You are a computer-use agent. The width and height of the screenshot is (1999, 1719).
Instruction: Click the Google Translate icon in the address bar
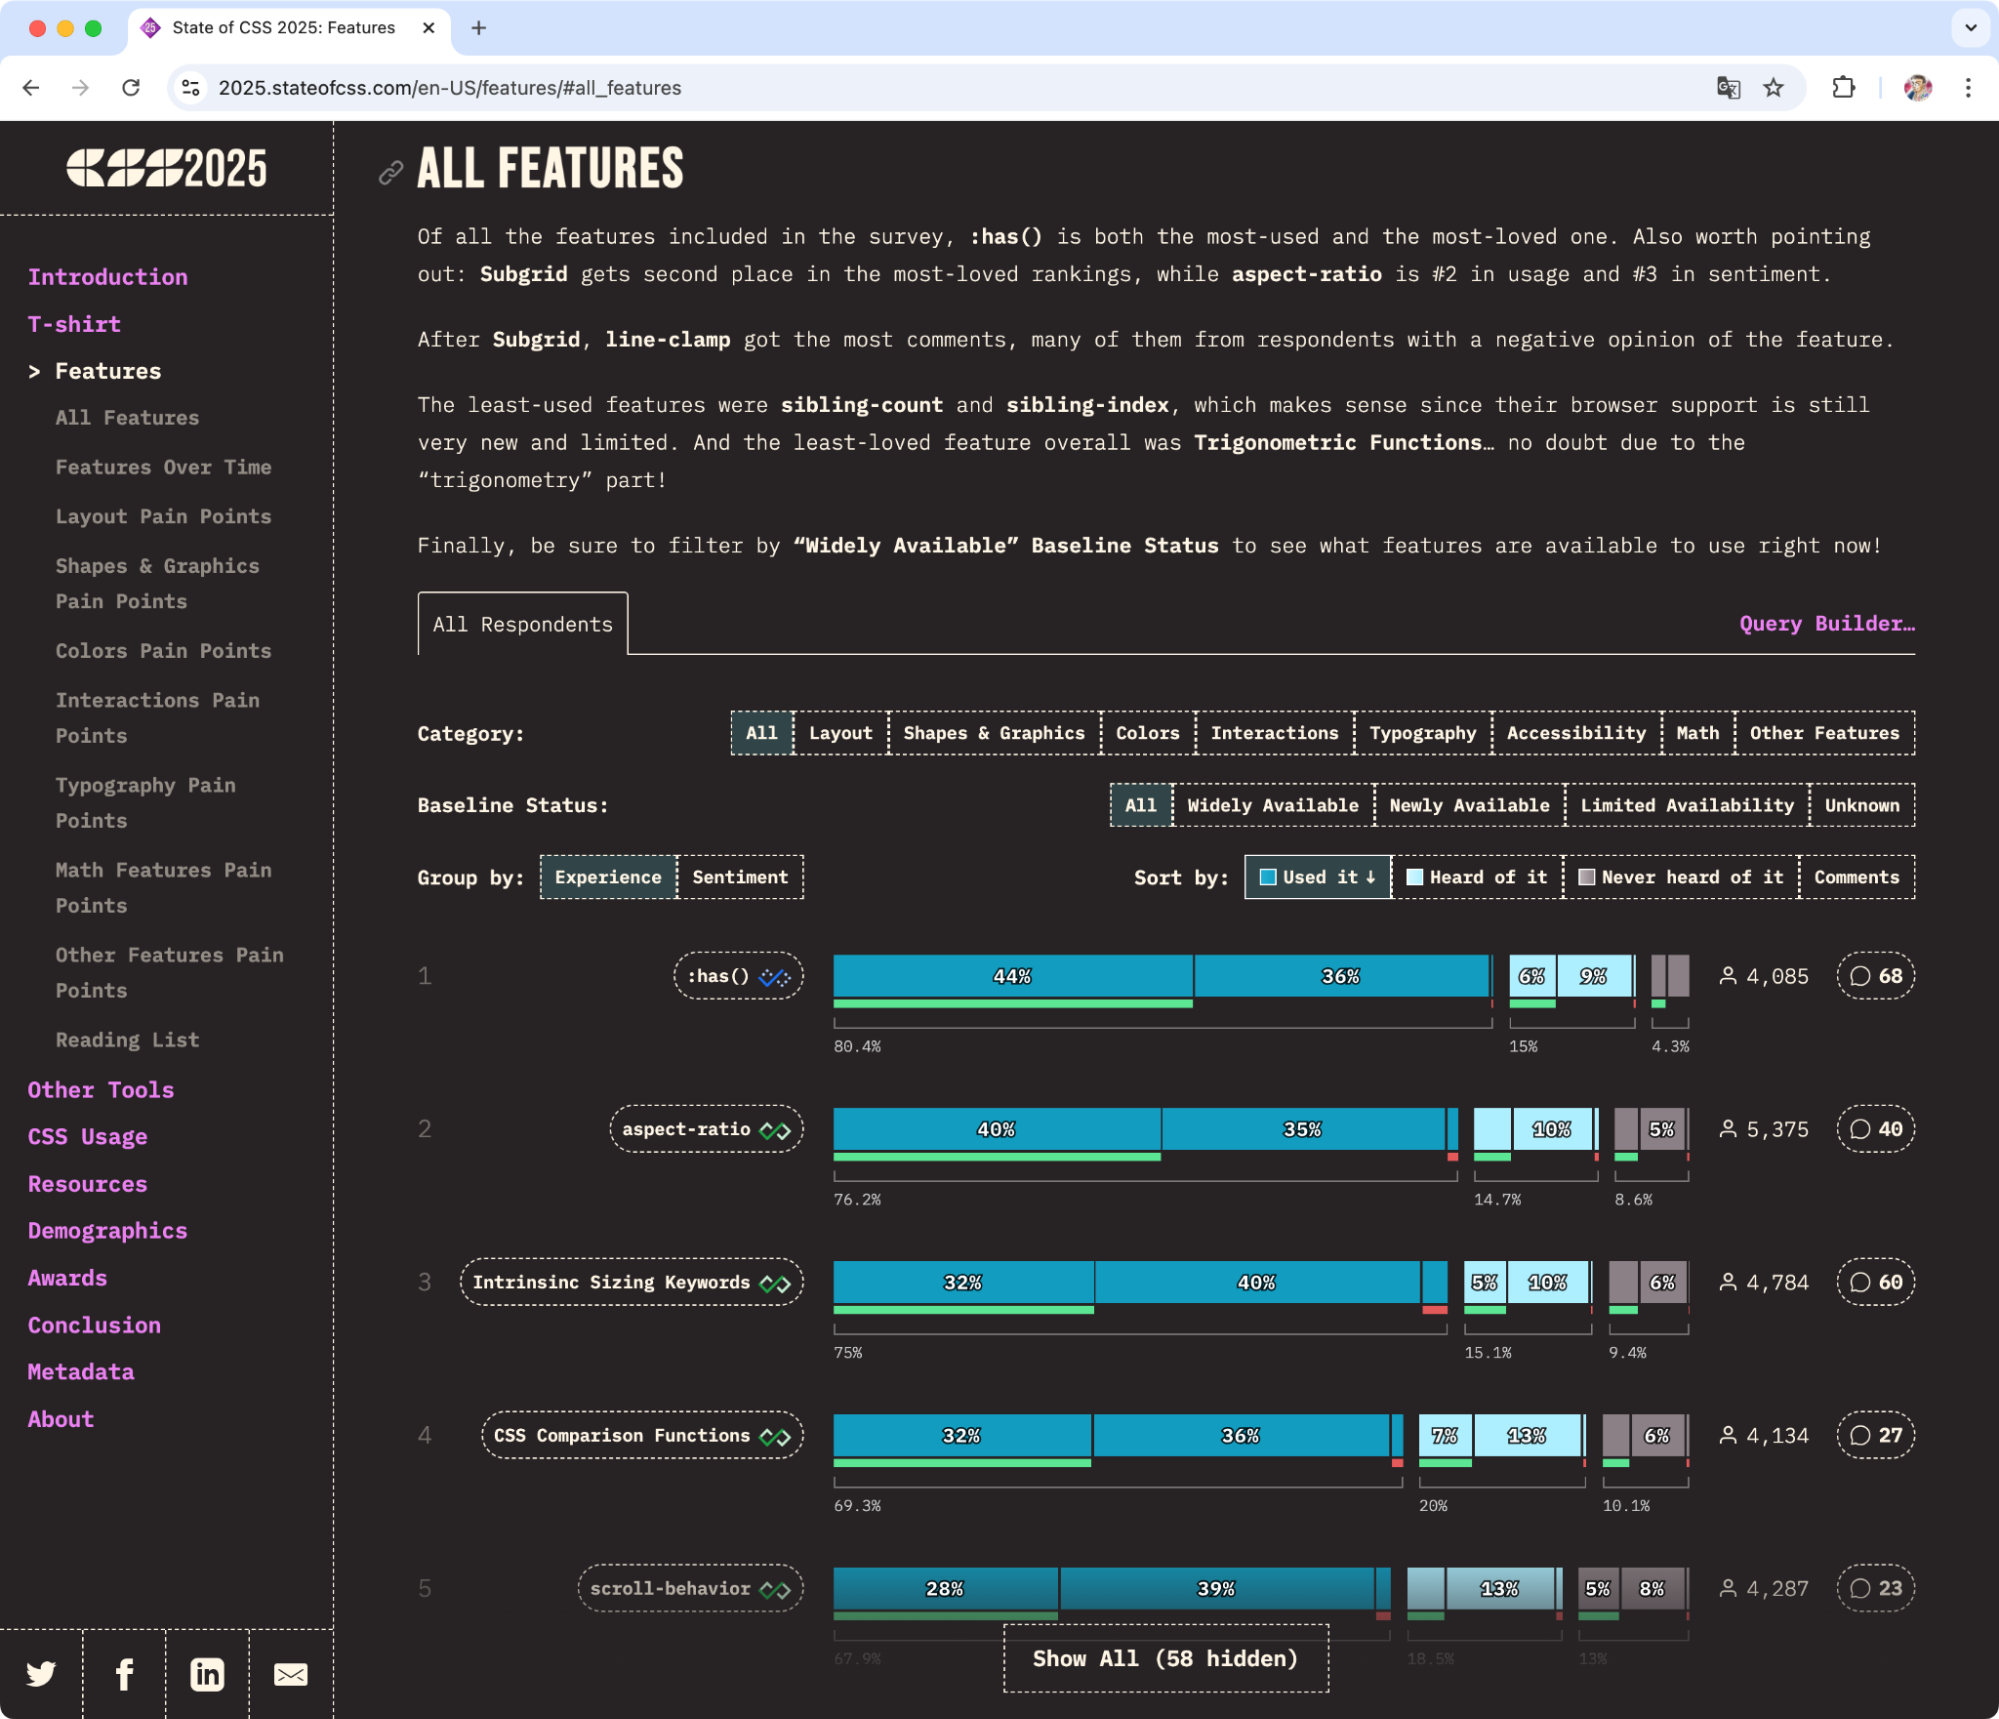(x=1728, y=88)
